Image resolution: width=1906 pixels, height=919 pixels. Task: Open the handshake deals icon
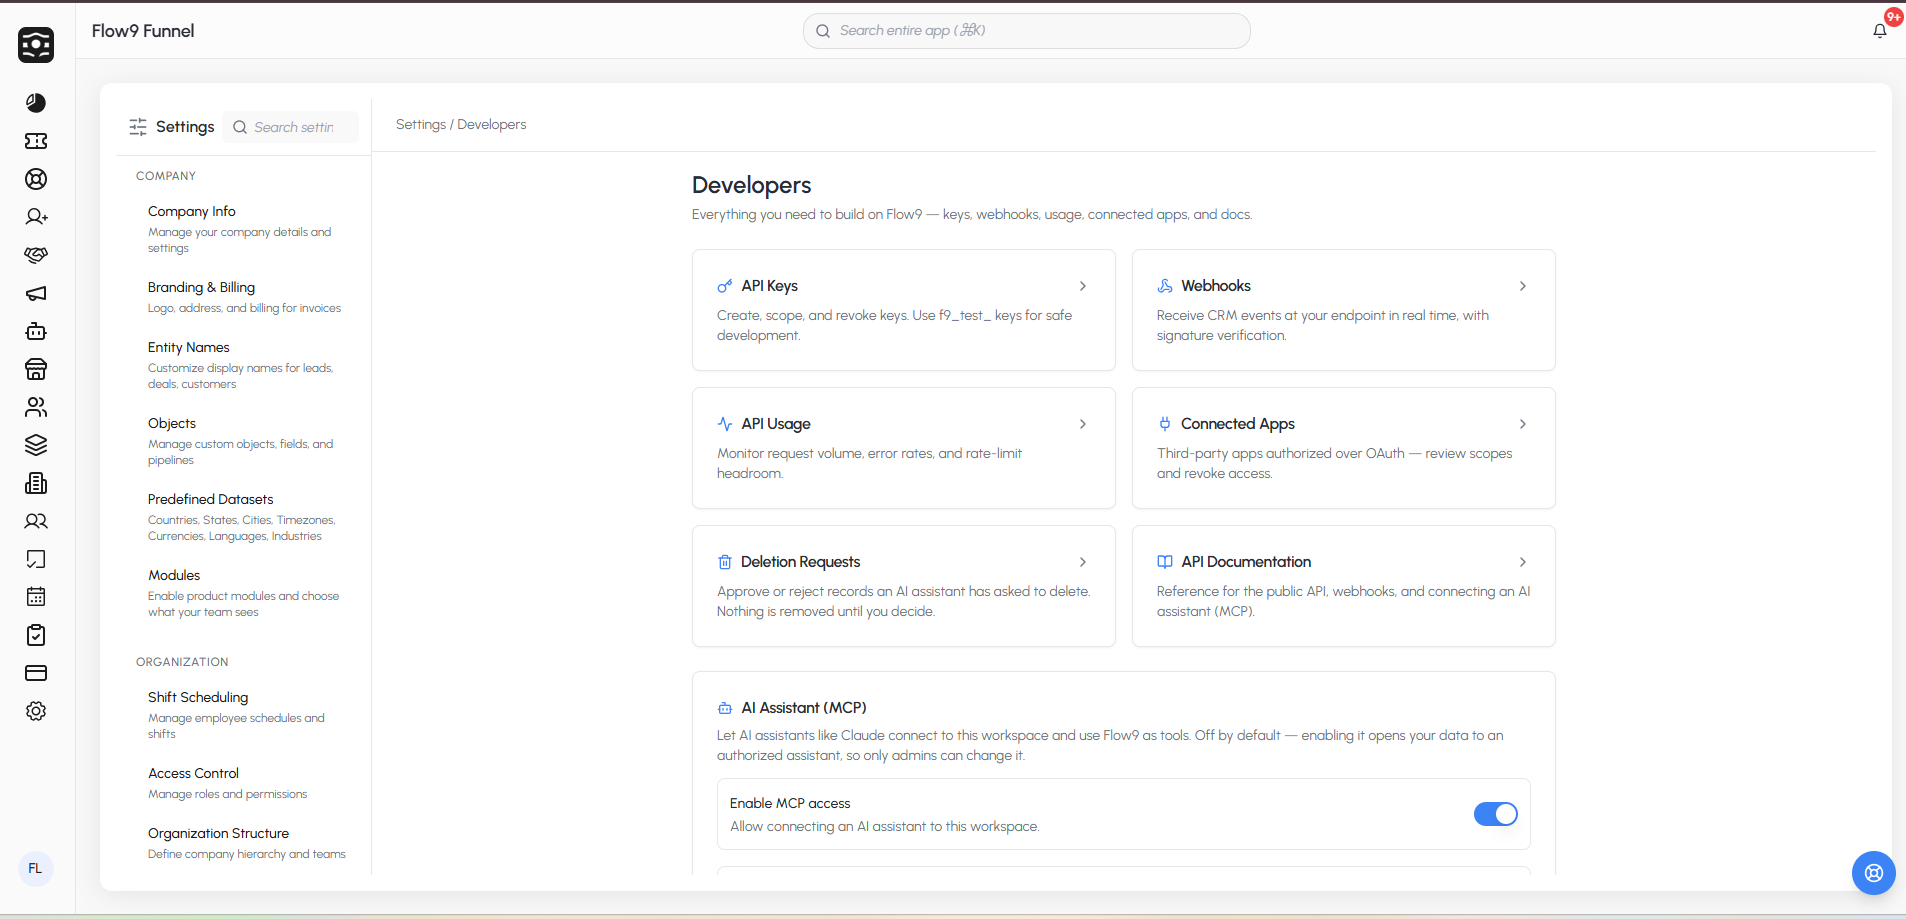click(36, 255)
